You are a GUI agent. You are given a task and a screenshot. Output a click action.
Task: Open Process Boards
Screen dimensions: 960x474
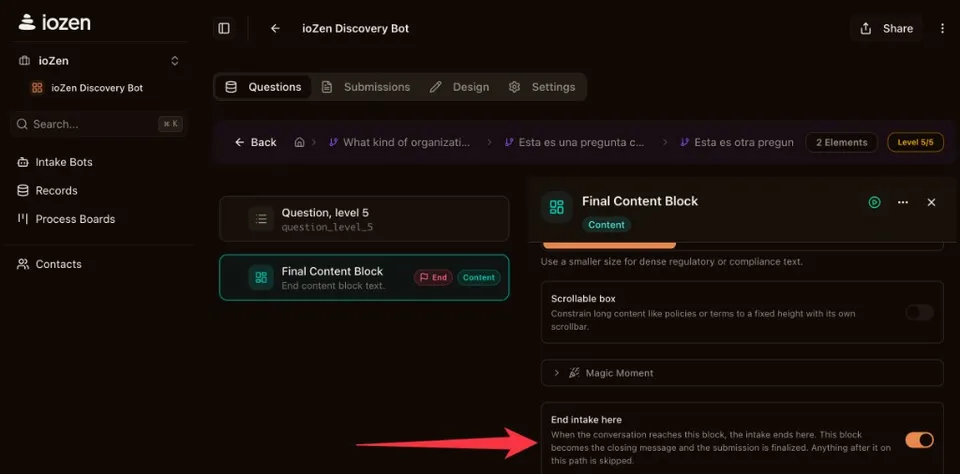pos(75,219)
